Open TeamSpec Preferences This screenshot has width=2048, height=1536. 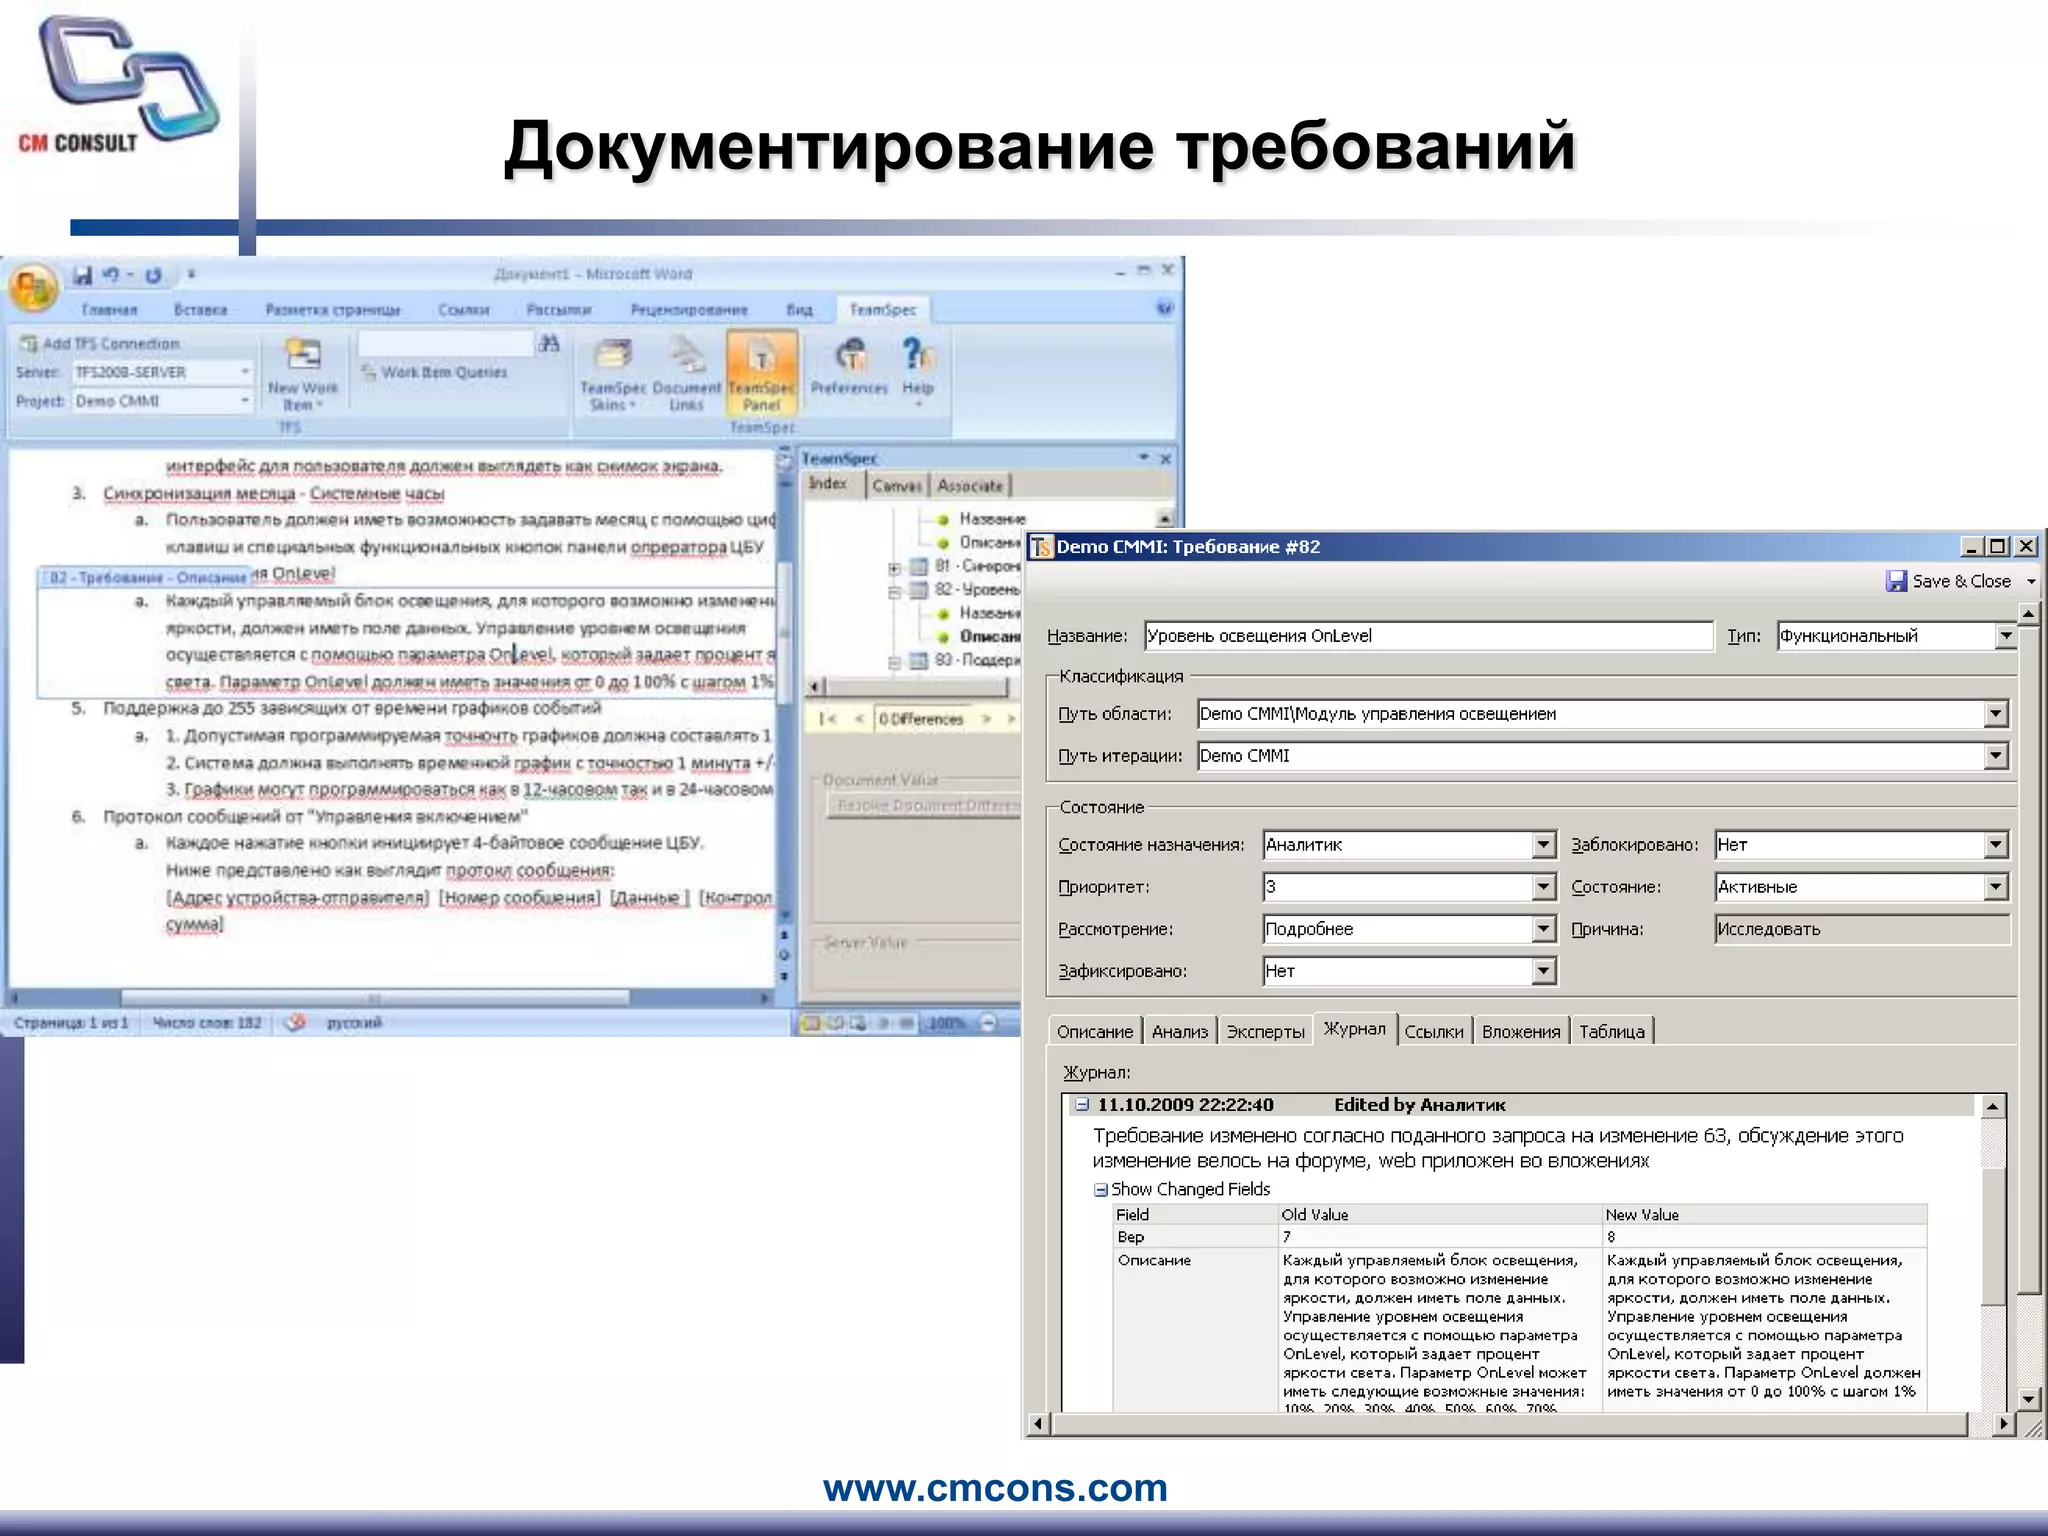click(x=849, y=367)
